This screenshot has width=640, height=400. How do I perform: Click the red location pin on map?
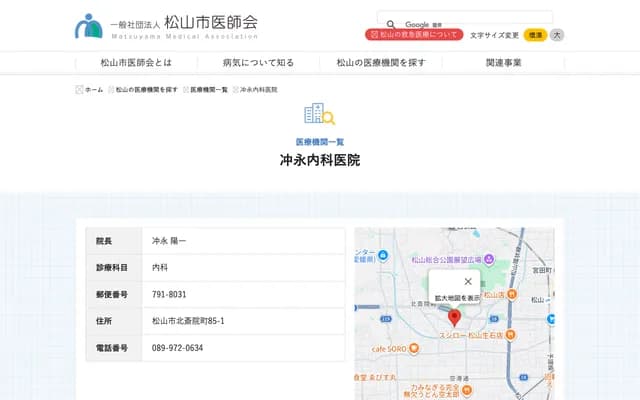[x=454, y=318]
